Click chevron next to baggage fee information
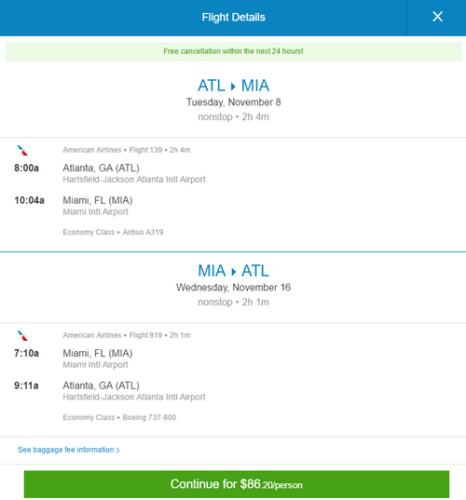 [x=117, y=450]
